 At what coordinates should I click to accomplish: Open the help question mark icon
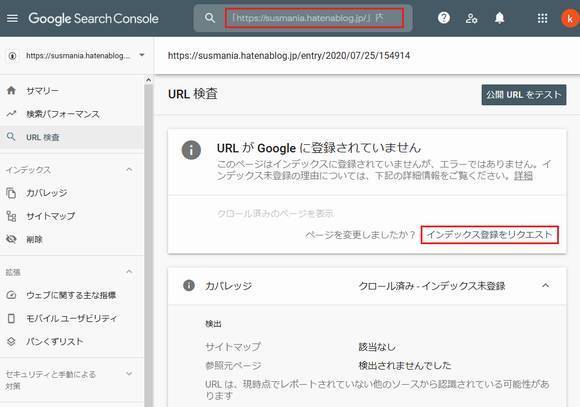pos(444,18)
